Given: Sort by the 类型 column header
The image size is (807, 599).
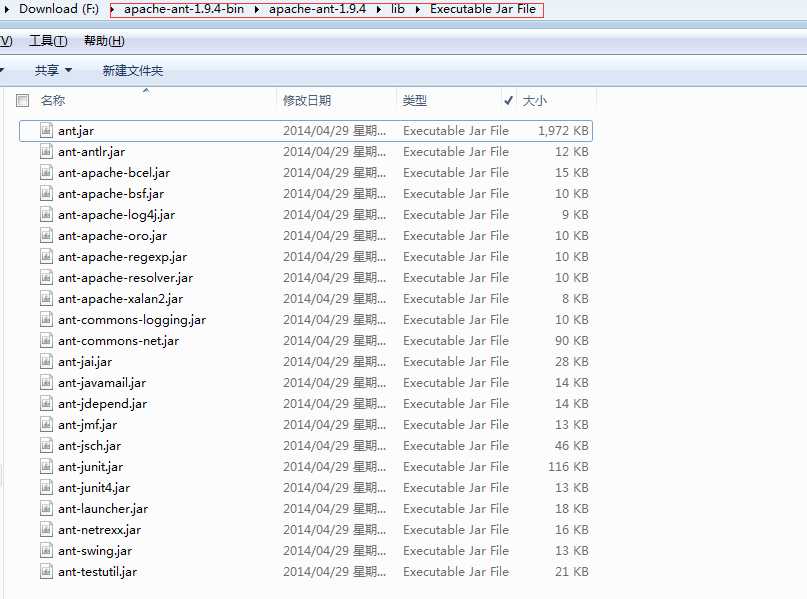Looking at the screenshot, I should coord(415,100).
